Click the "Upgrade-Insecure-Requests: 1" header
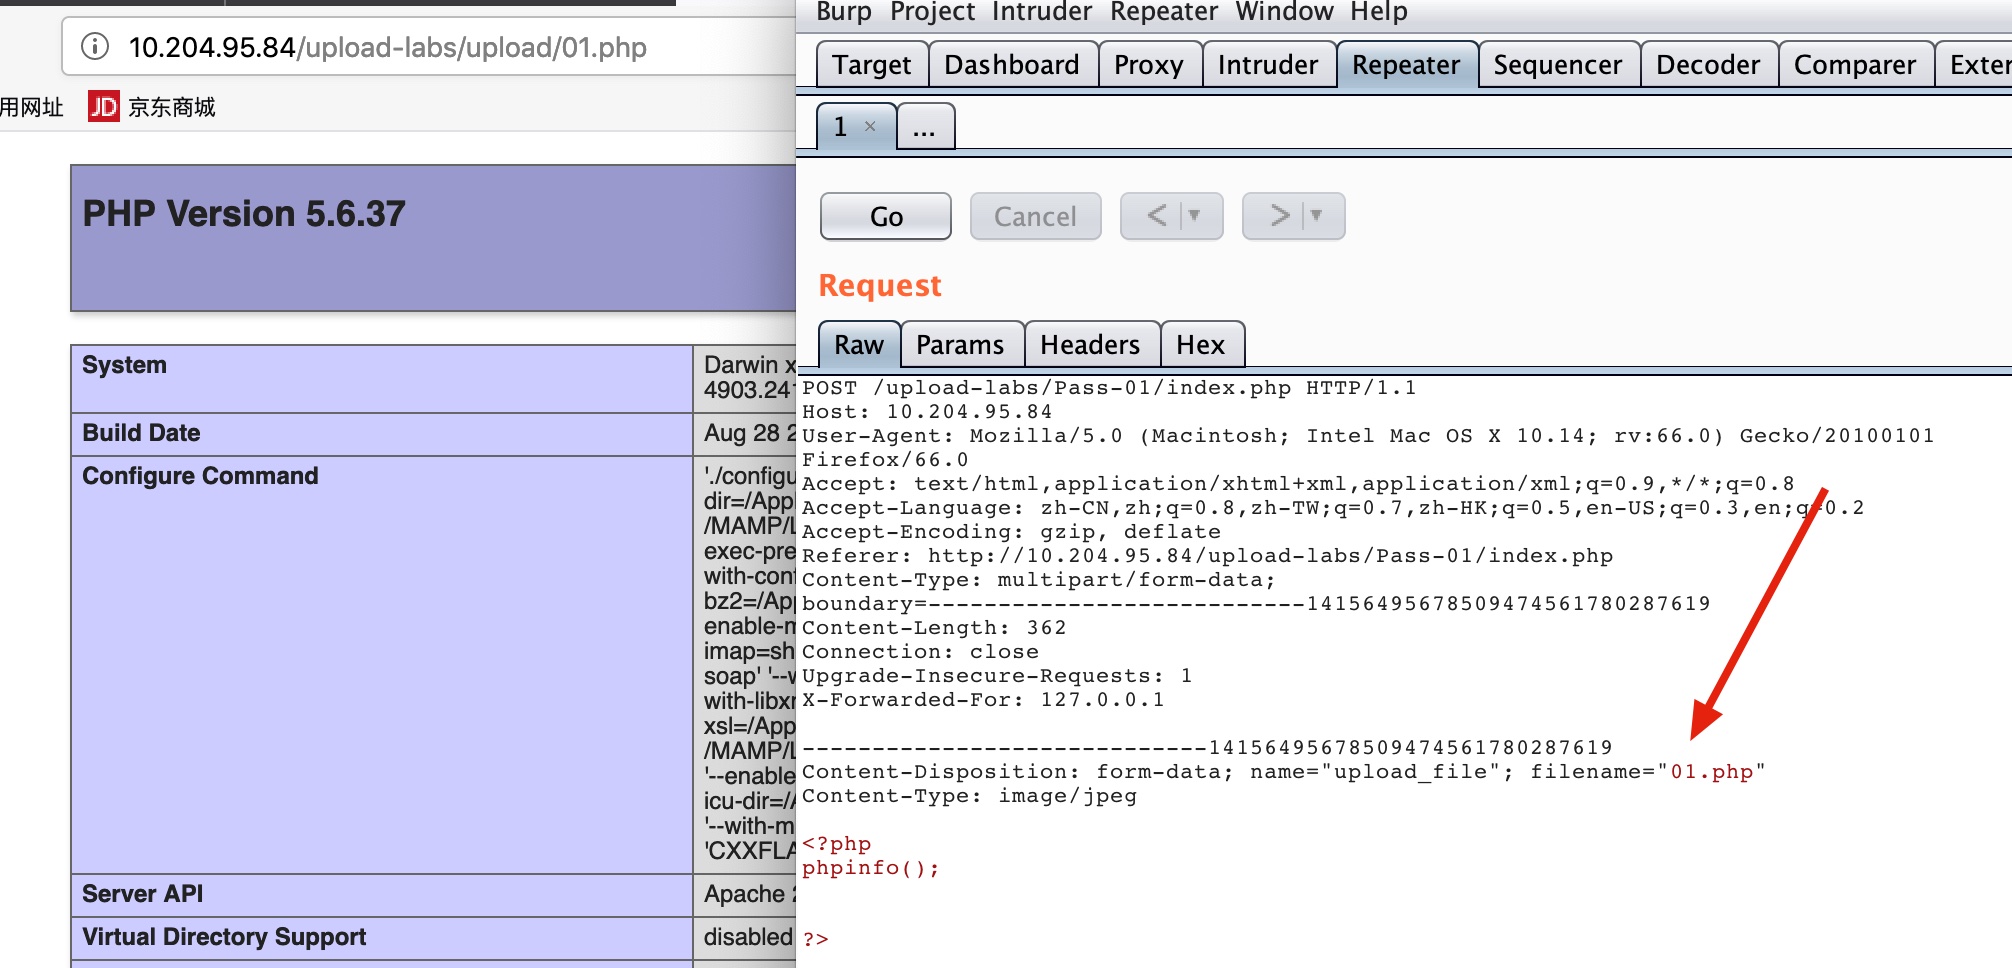Image resolution: width=2012 pixels, height=968 pixels. 997,676
